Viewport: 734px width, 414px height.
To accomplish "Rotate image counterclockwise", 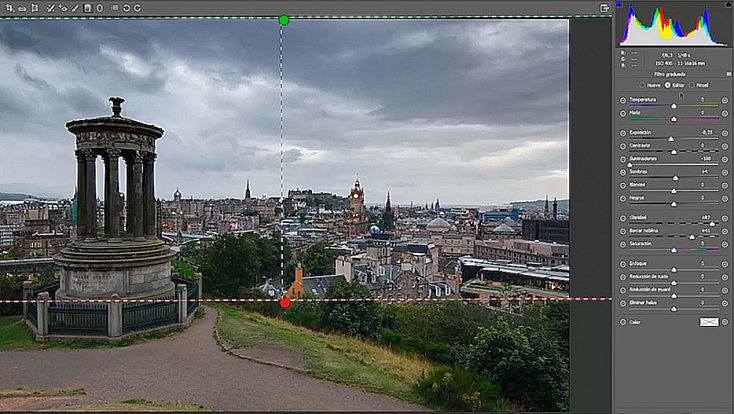I will [126, 8].
